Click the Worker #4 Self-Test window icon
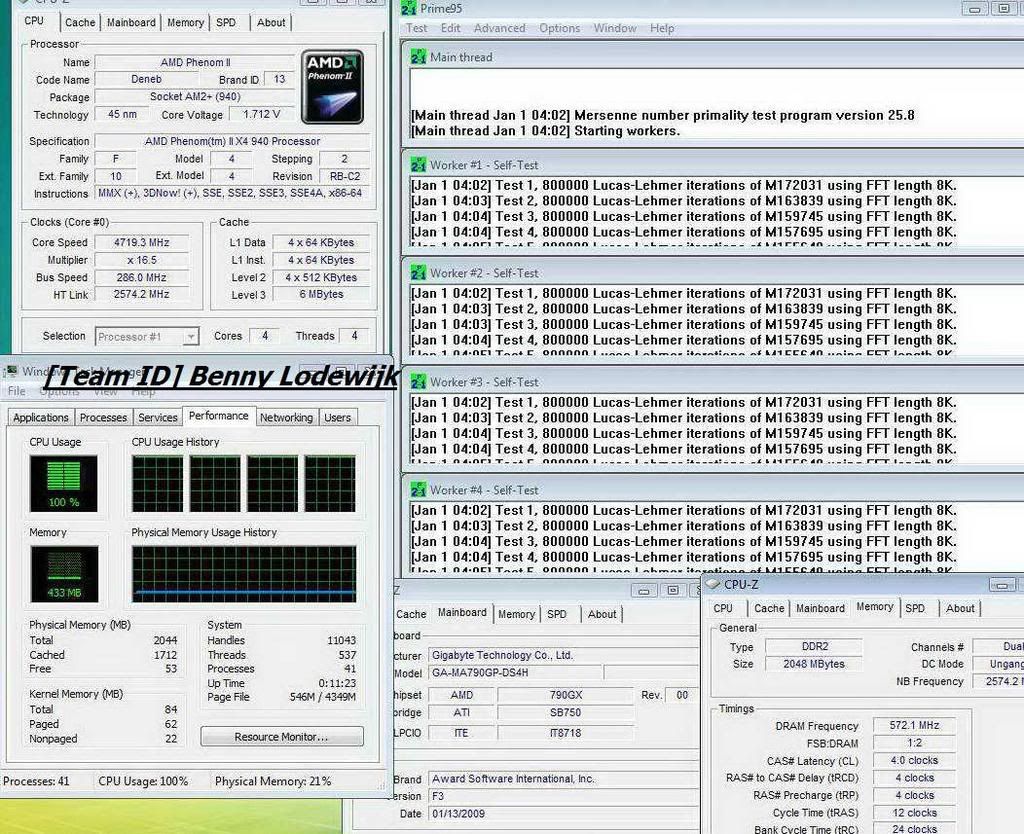1024x834 pixels. tap(418, 490)
